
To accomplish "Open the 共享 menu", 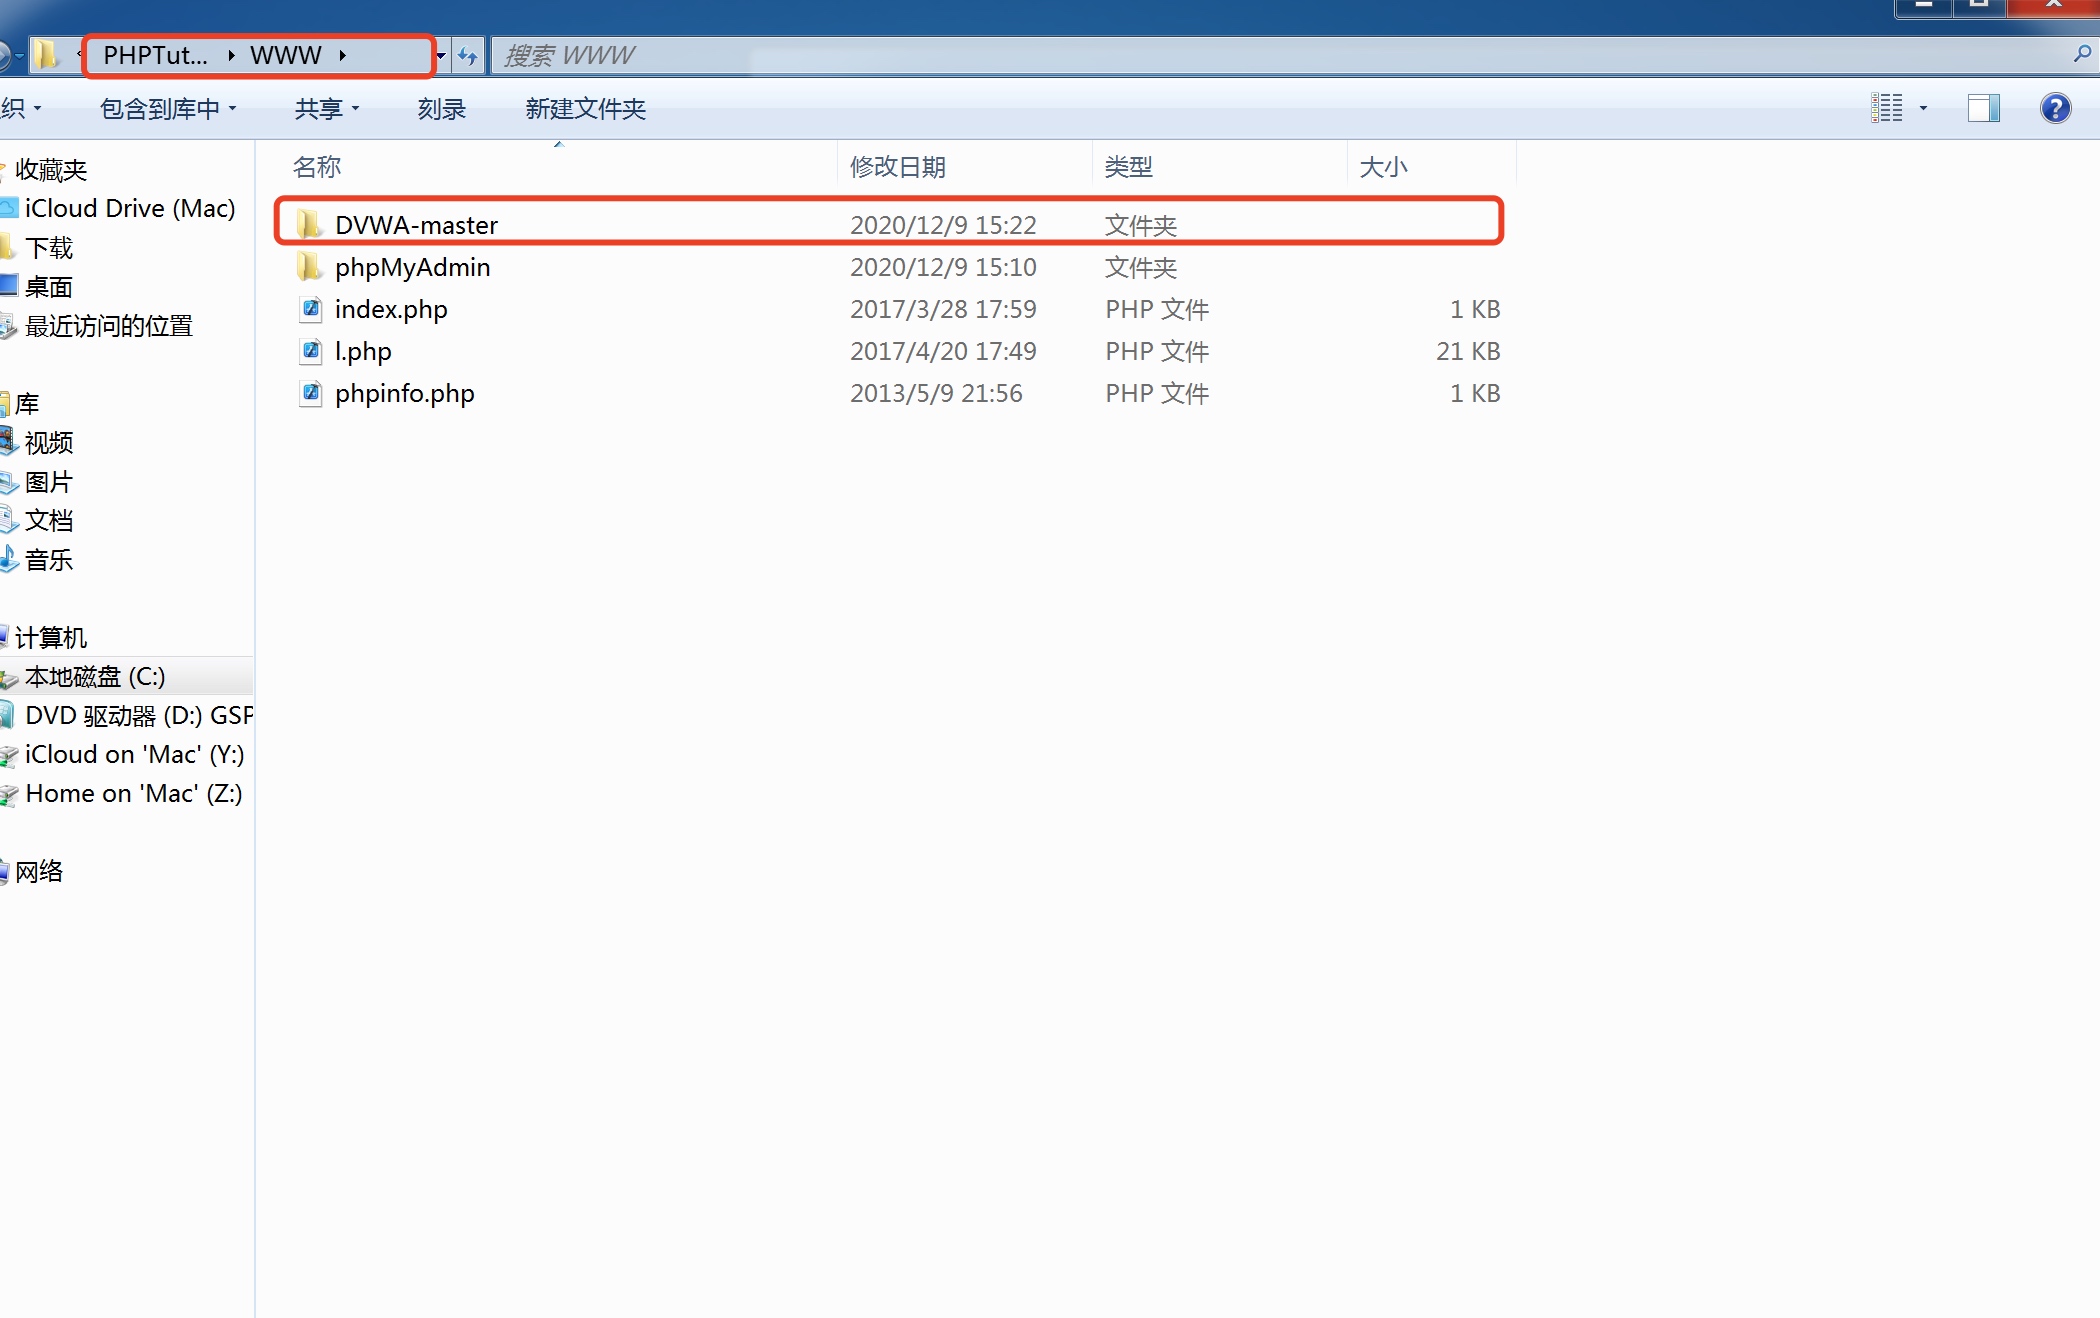I will point(326,108).
